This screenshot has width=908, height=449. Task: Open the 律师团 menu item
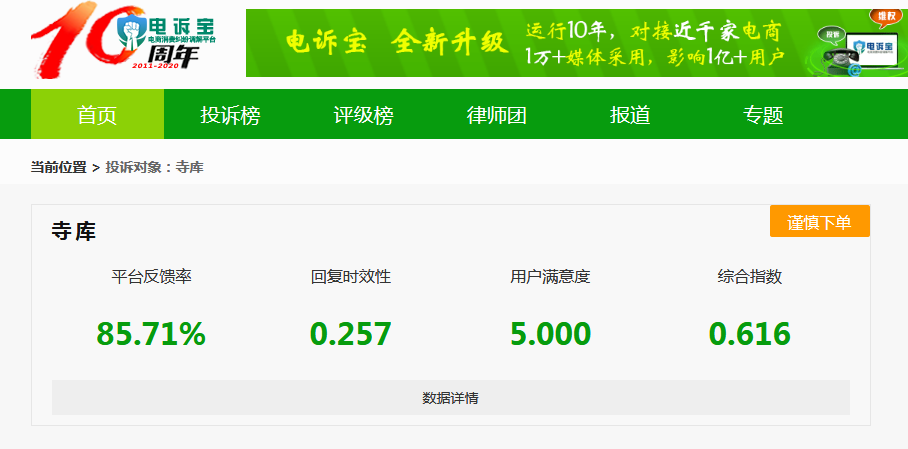click(497, 115)
